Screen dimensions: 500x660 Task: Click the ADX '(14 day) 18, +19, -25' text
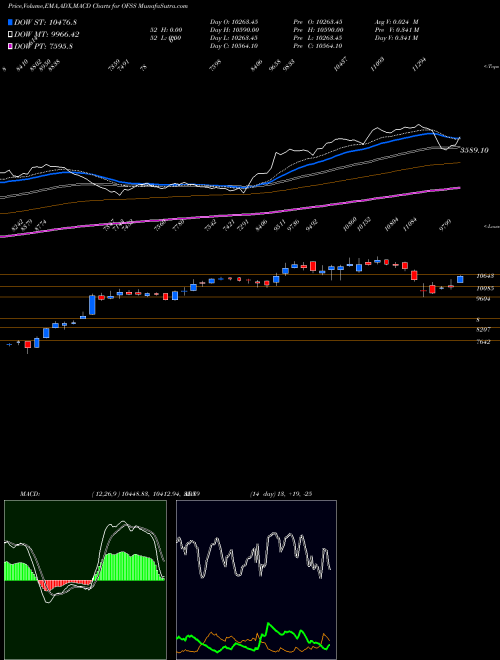pyautogui.click(x=280, y=494)
